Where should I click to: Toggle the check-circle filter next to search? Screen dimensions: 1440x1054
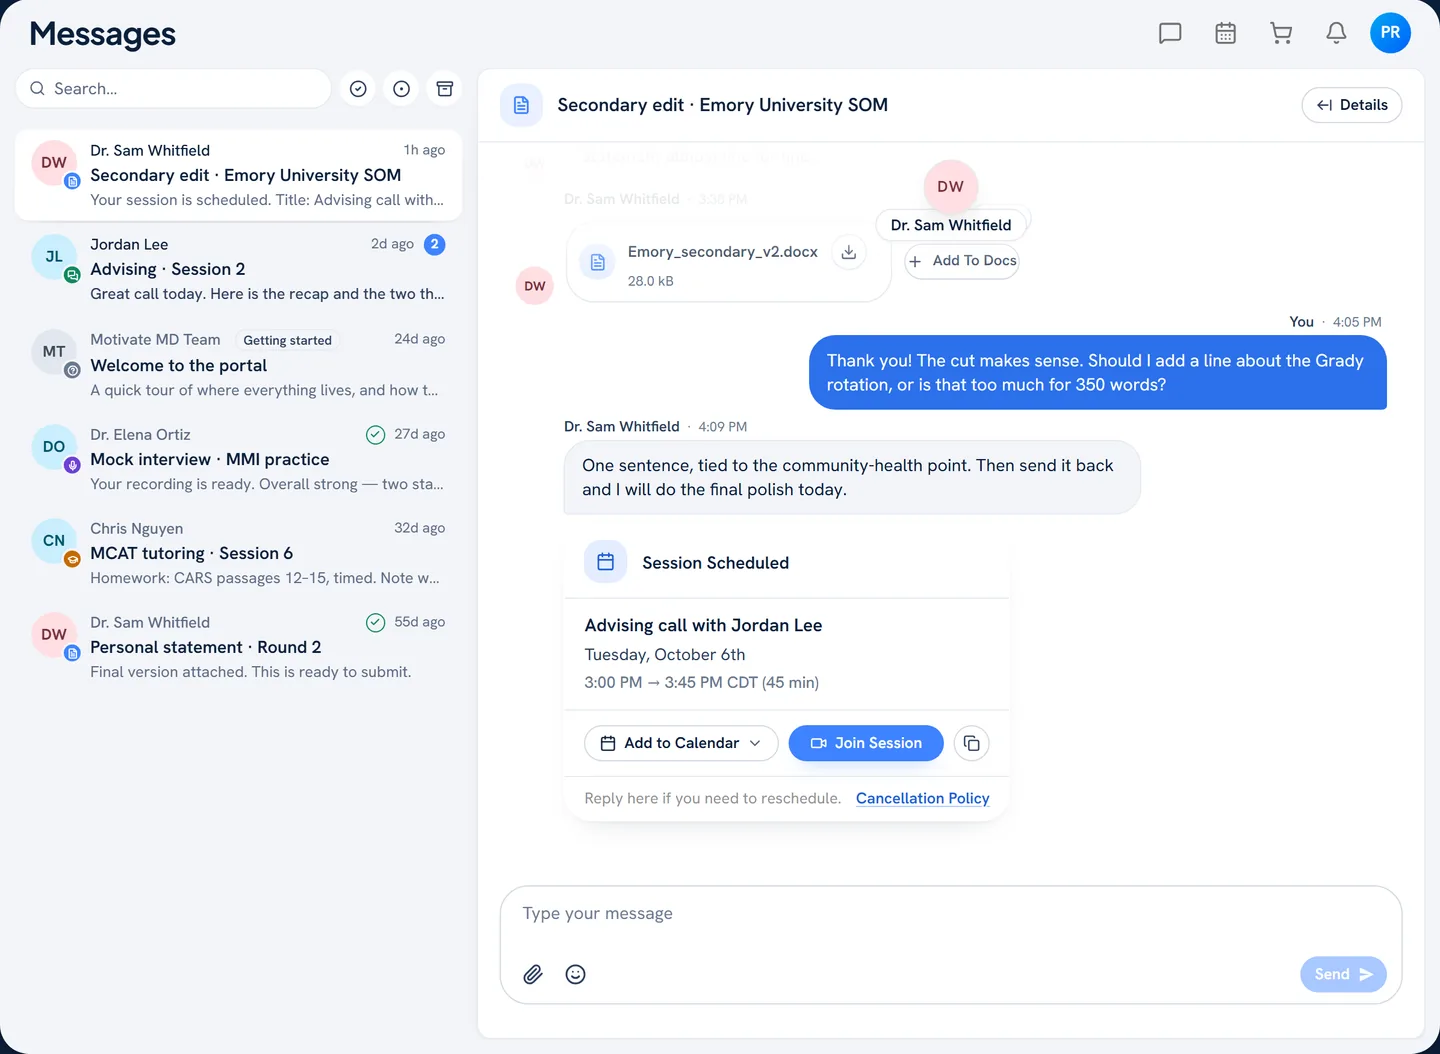pyautogui.click(x=358, y=89)
